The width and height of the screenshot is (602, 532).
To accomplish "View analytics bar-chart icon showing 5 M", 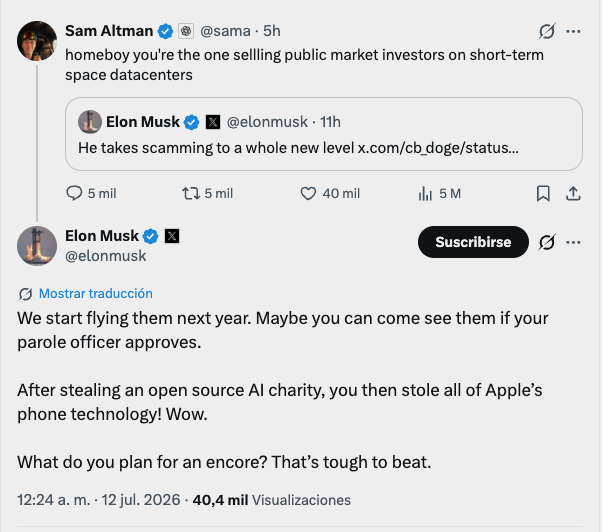I will [x=425, y=193].
